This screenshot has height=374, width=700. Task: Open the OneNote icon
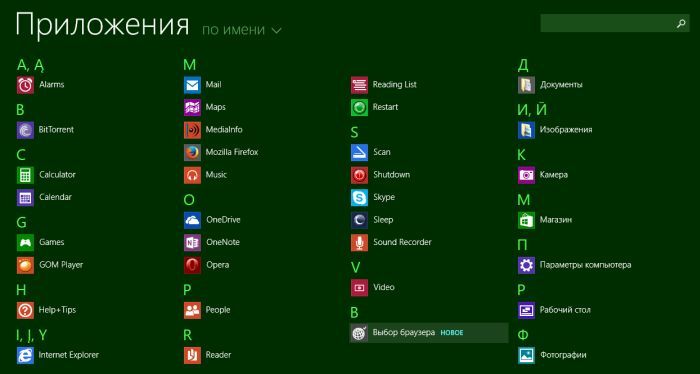[192, 242]
